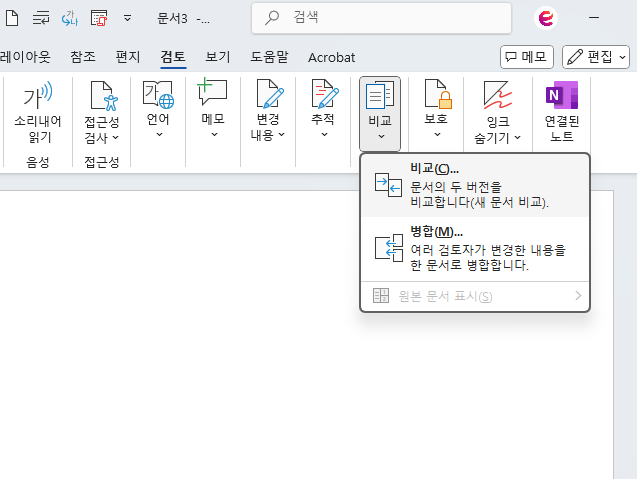Viewport: 637px width, 479px height.
Task: Click 접근성 검사 document icon
Action: pyautogui.click(x=104, y=96)
